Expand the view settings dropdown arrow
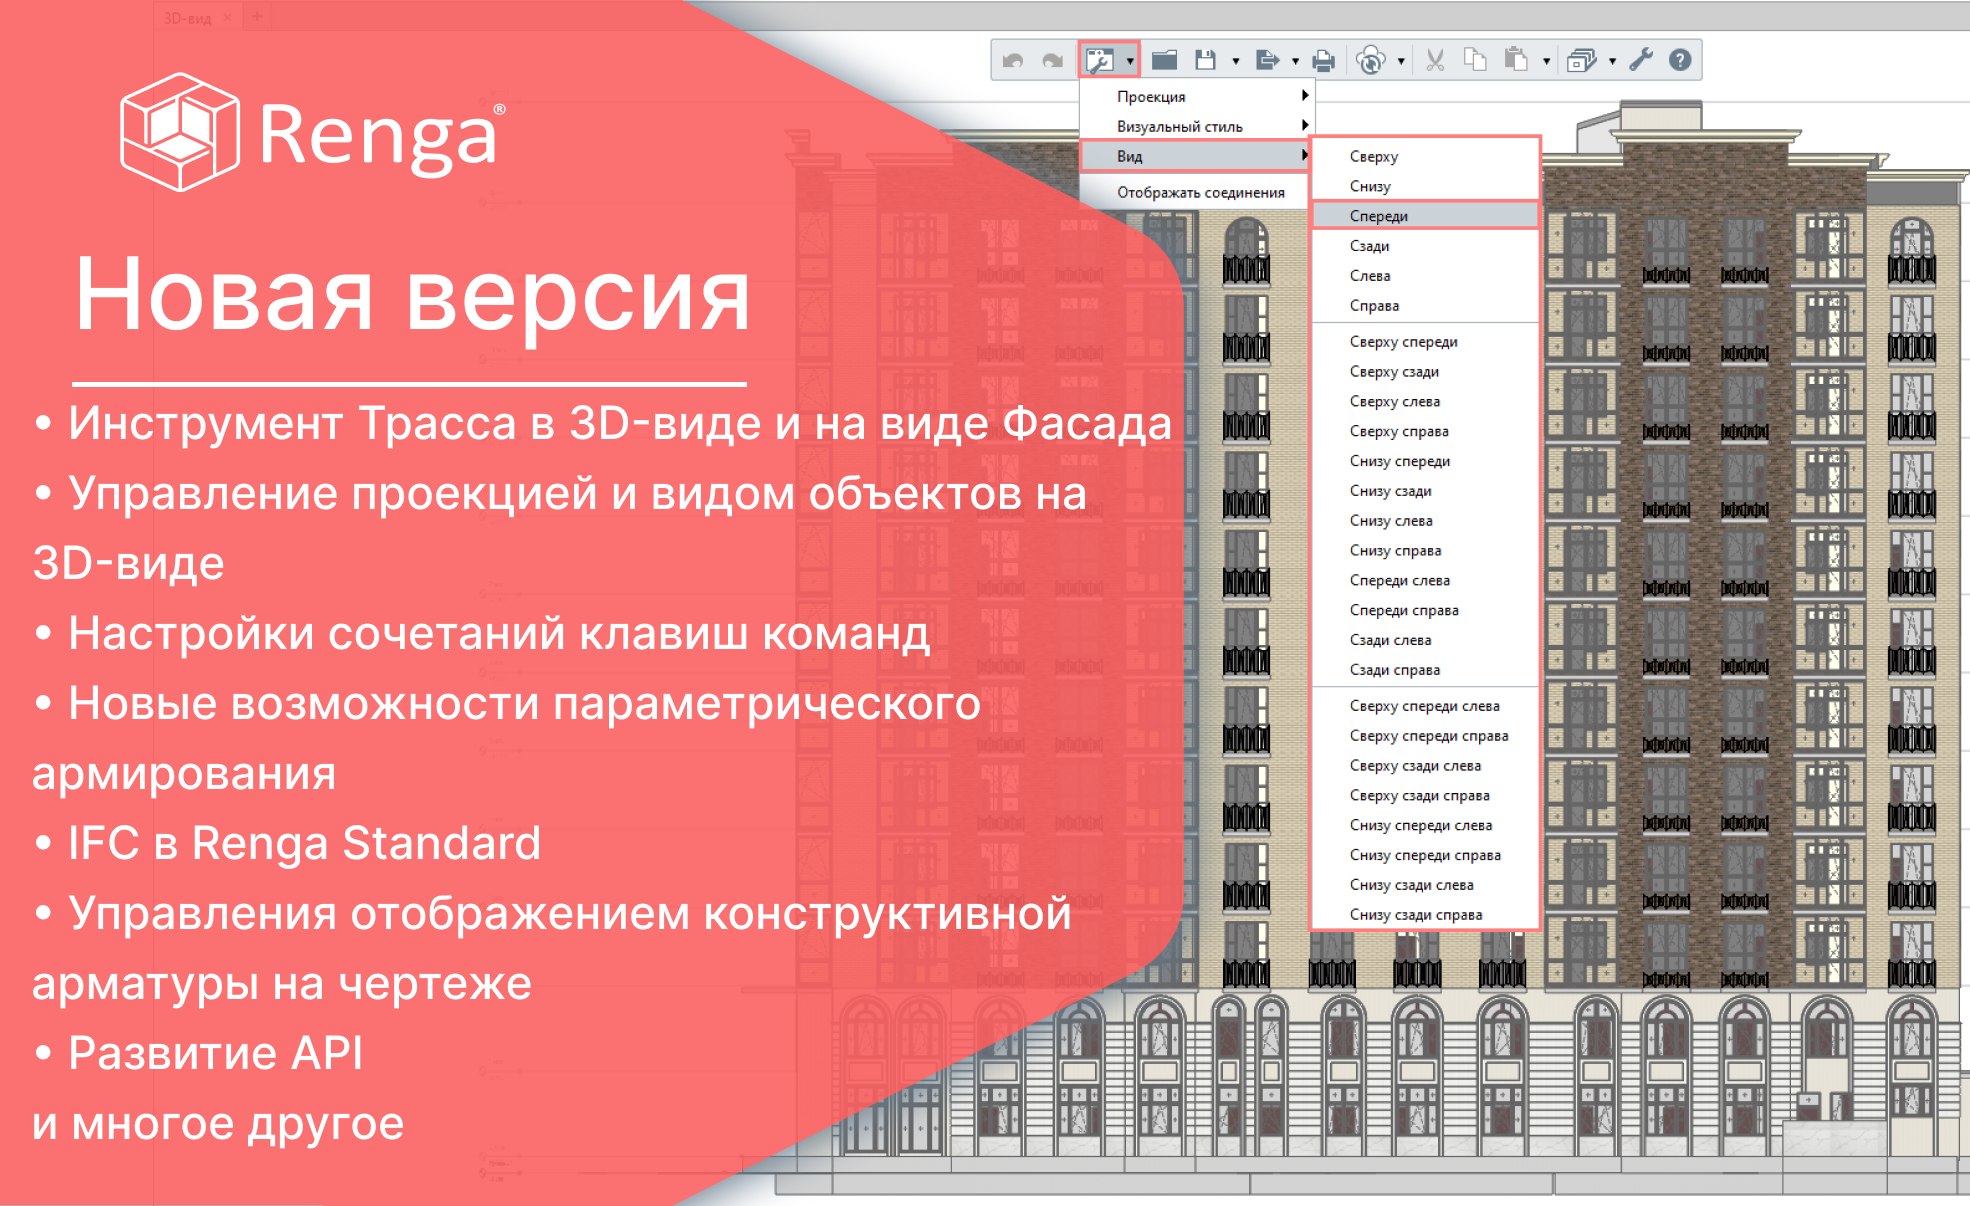1970x1206 pixels. point(1130,62)
